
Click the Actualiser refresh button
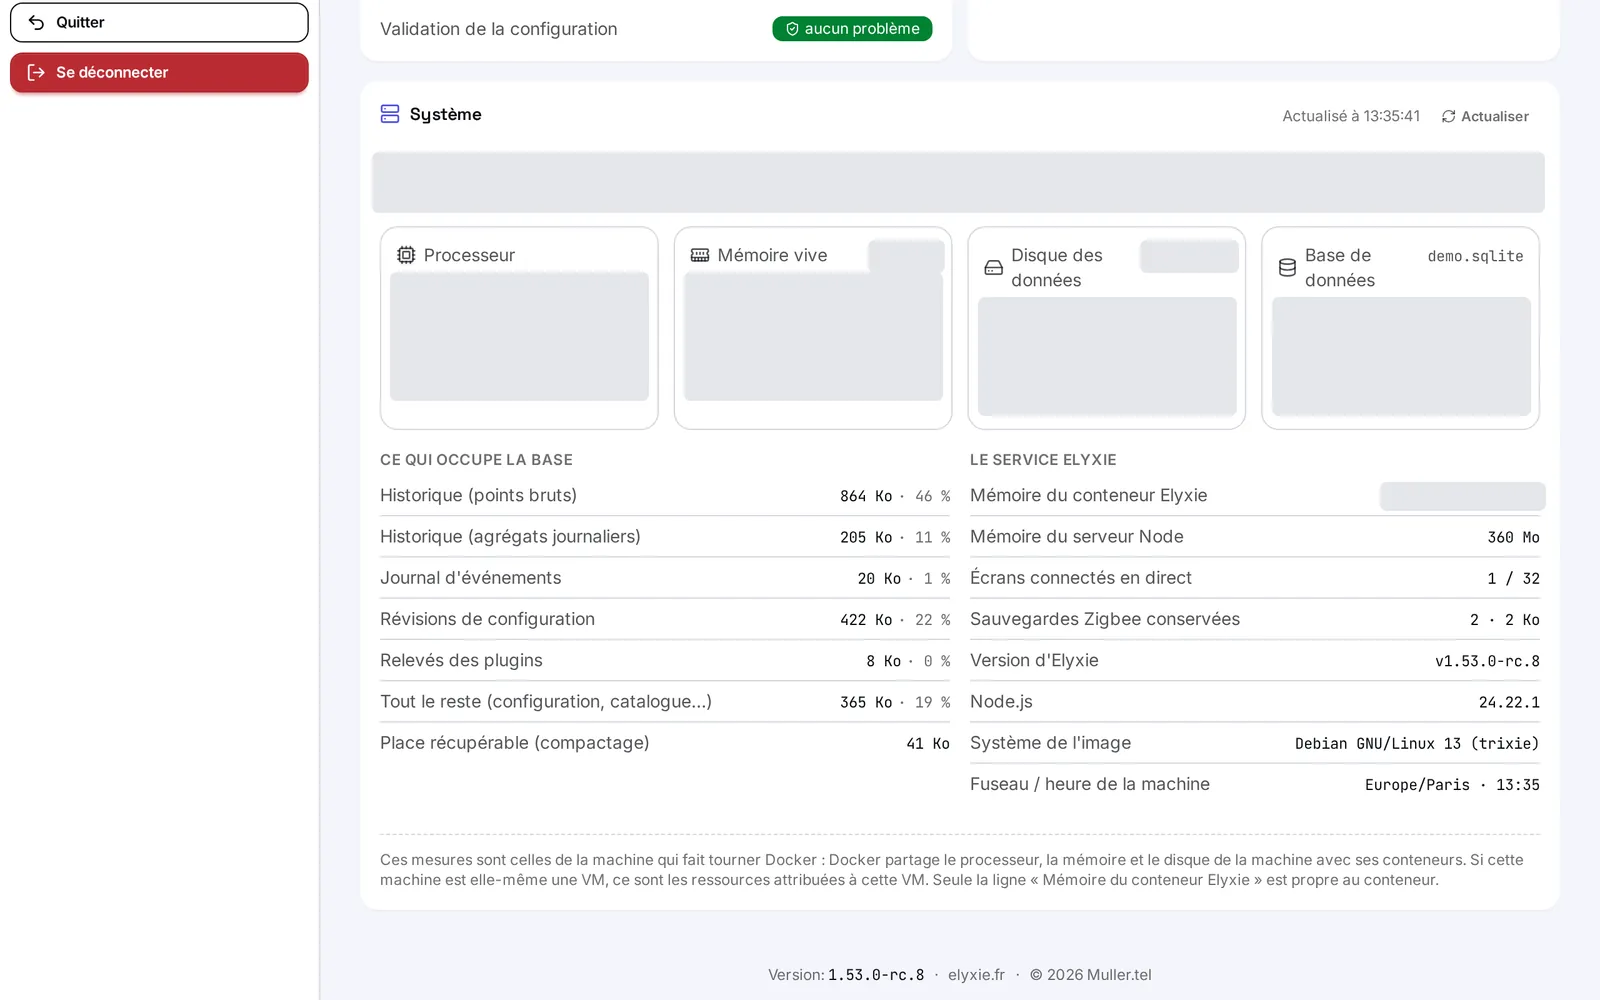point(1485,116)
